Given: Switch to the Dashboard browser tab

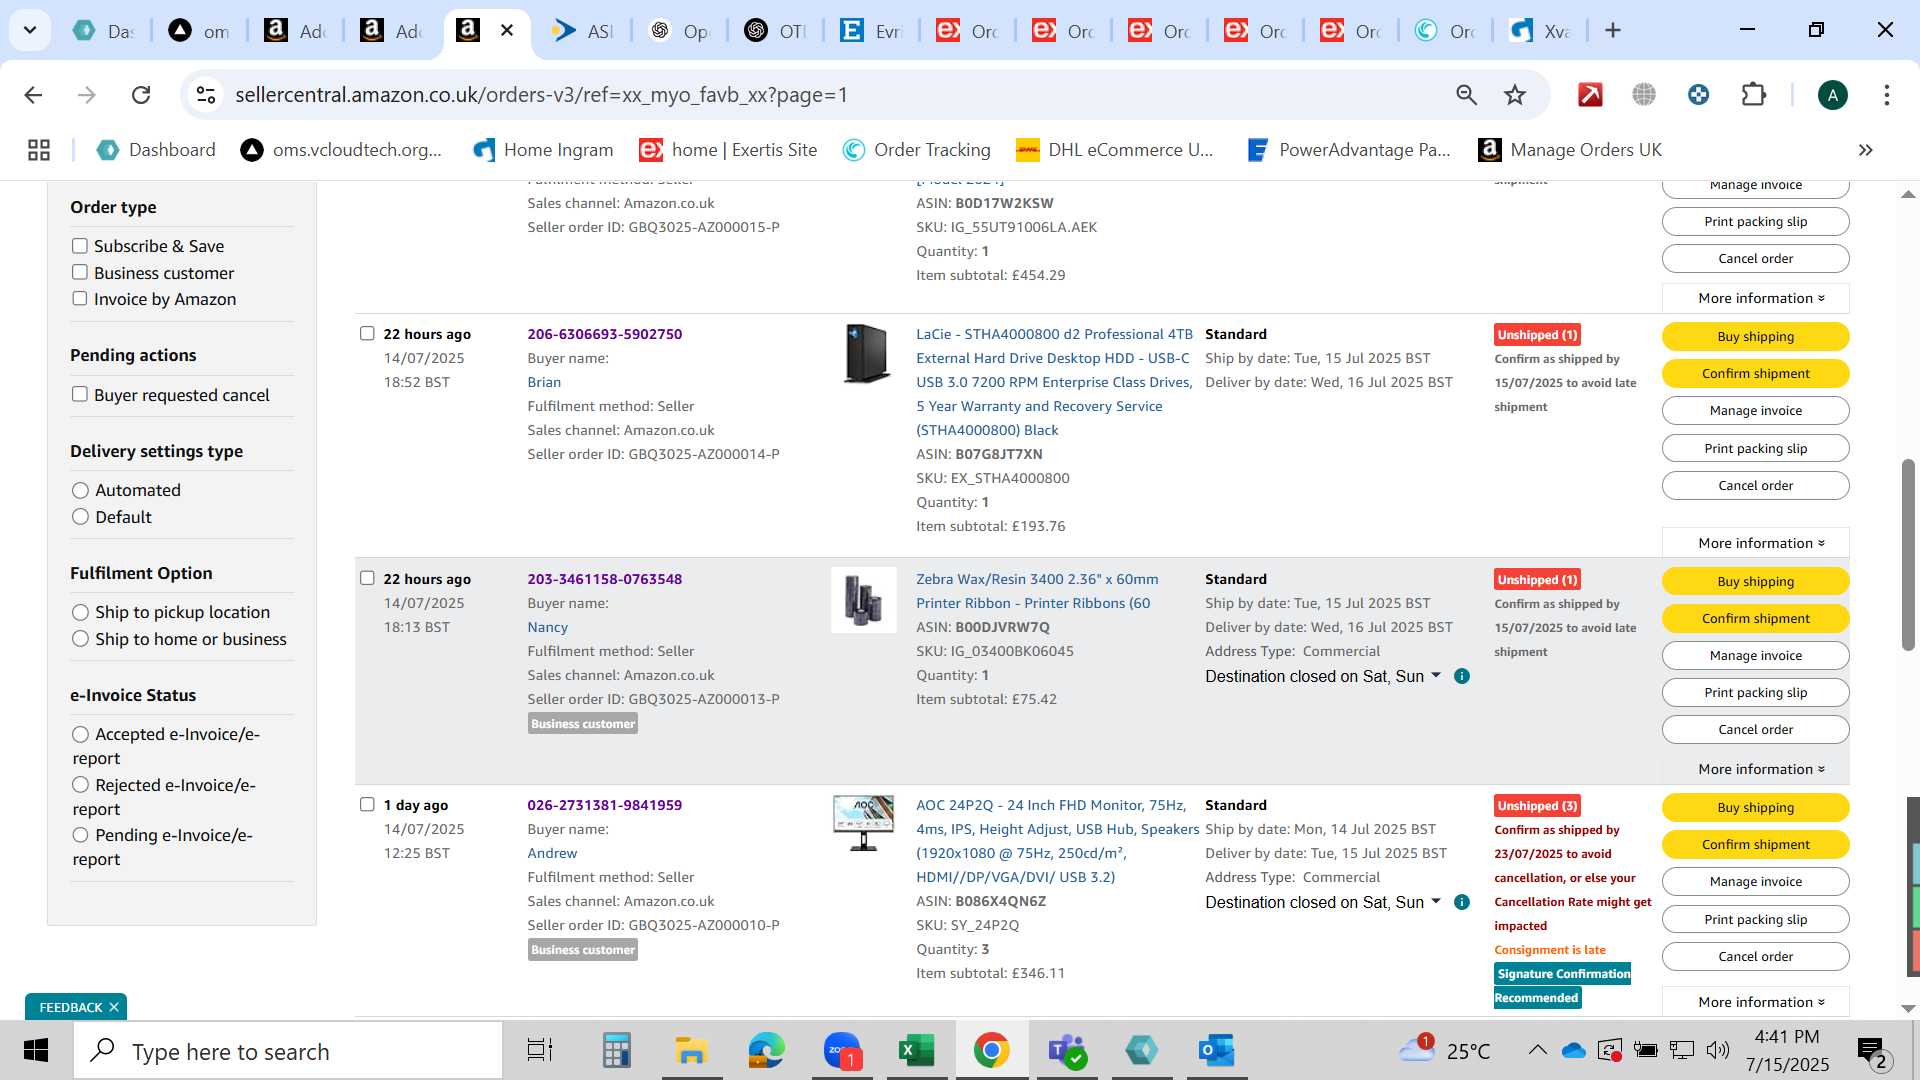Looking at the screenshot, I should pos(105,31).
